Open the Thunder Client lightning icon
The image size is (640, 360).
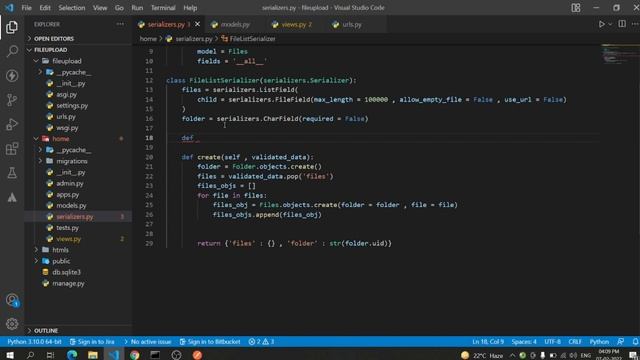12,76
